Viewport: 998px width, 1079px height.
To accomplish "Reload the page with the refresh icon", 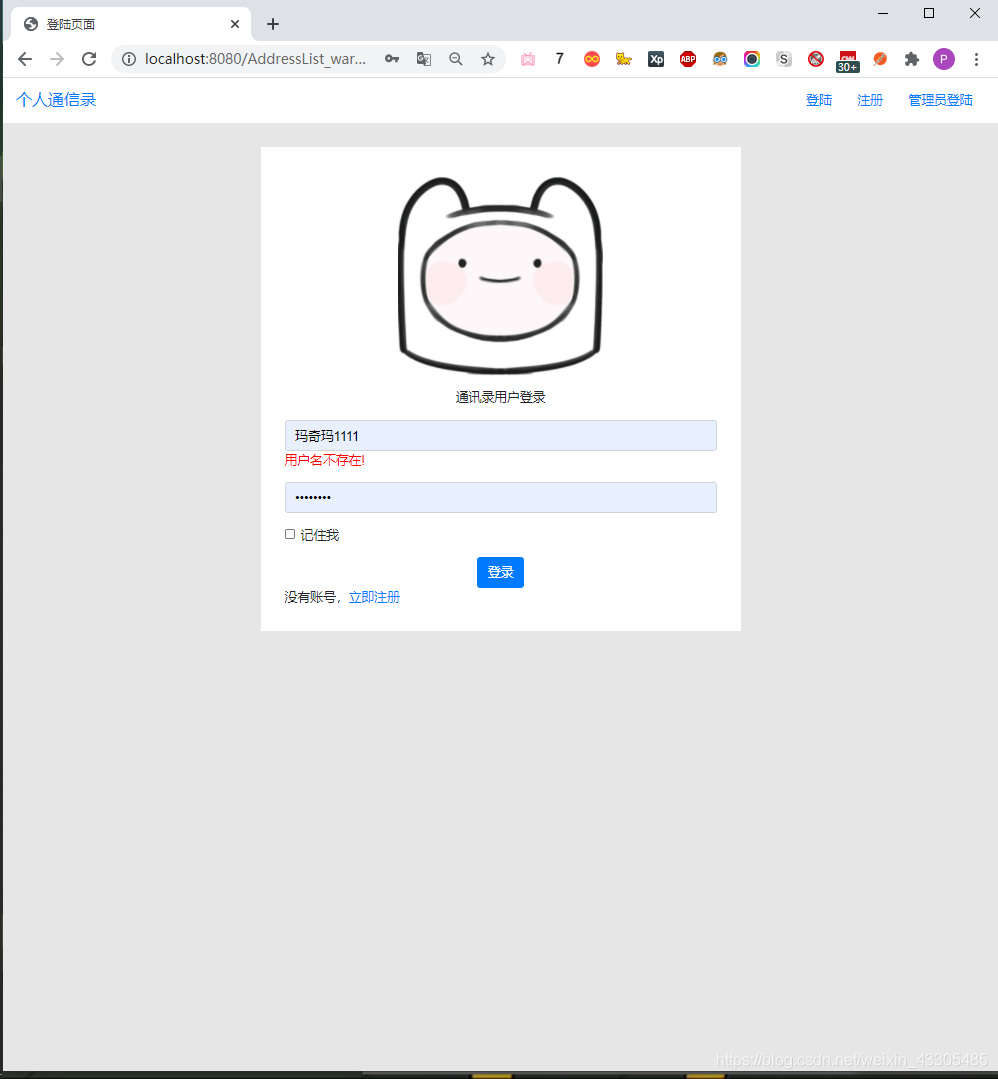I will (x=89, y=59).
